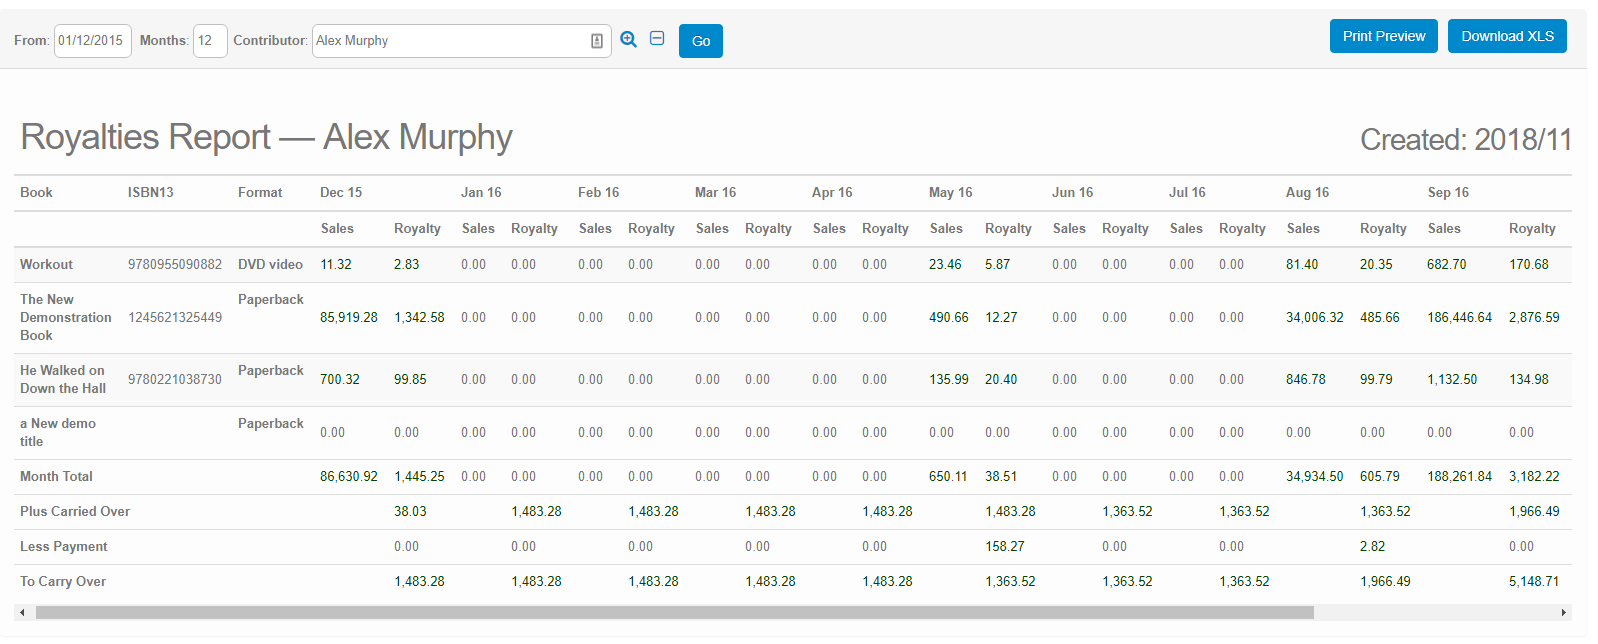Click the Sep 16 month header
This screenshot has height=644, width=1598.
1448,192
